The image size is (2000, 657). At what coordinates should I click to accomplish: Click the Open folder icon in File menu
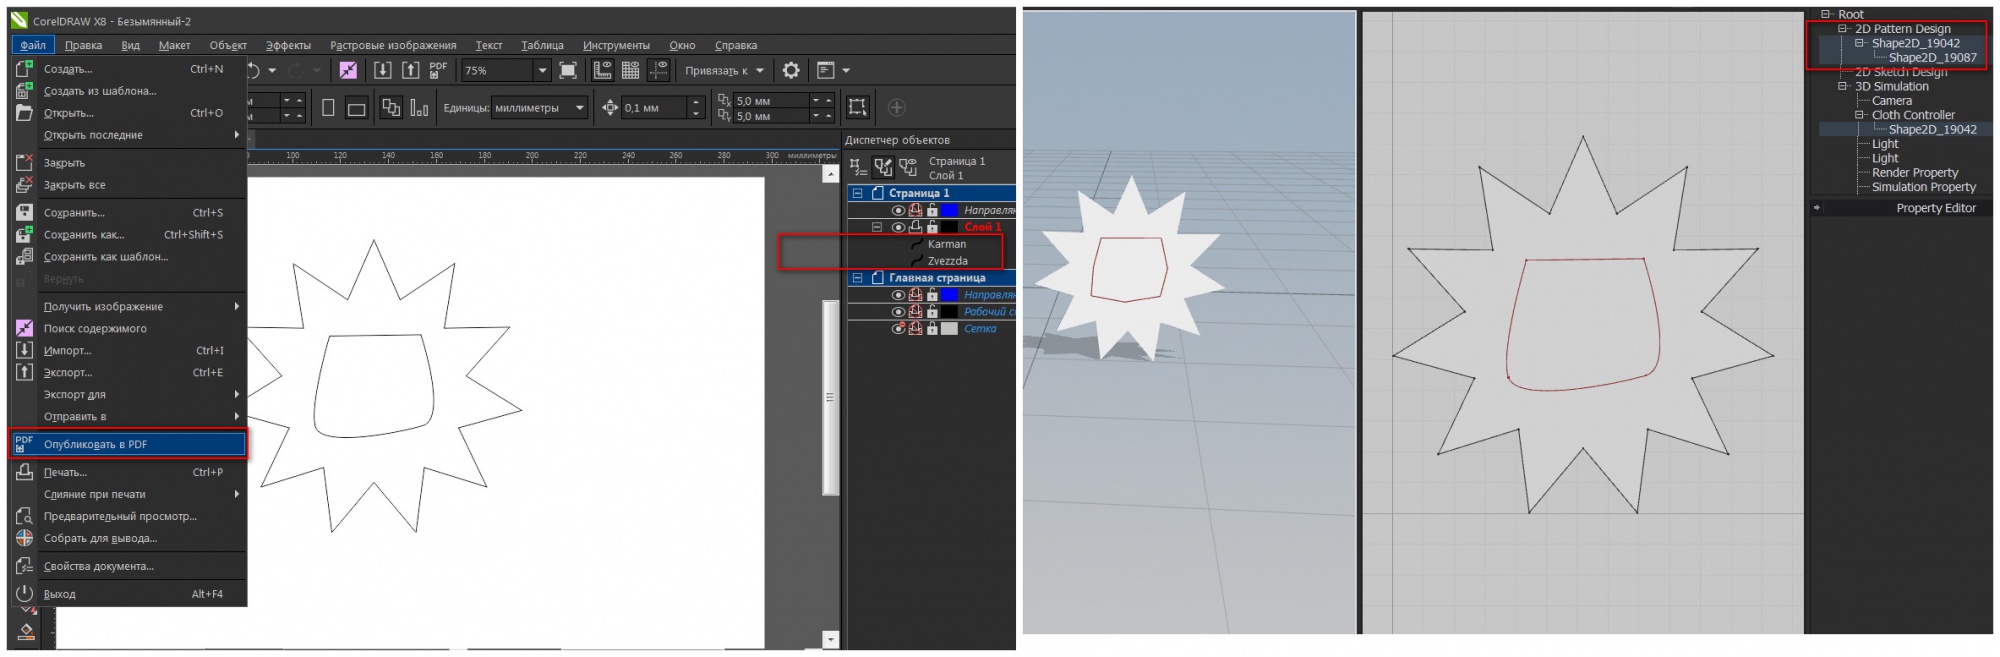tap(24, 113)
